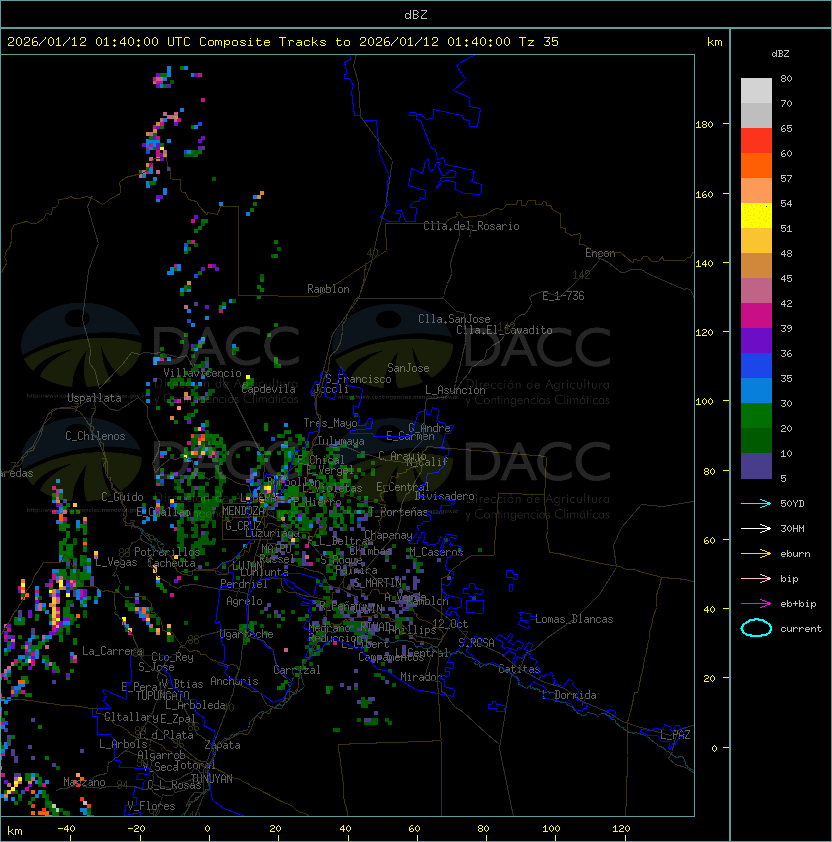Click the 'current' legend label
832x842 pixels.
click(x=801, y=628)
